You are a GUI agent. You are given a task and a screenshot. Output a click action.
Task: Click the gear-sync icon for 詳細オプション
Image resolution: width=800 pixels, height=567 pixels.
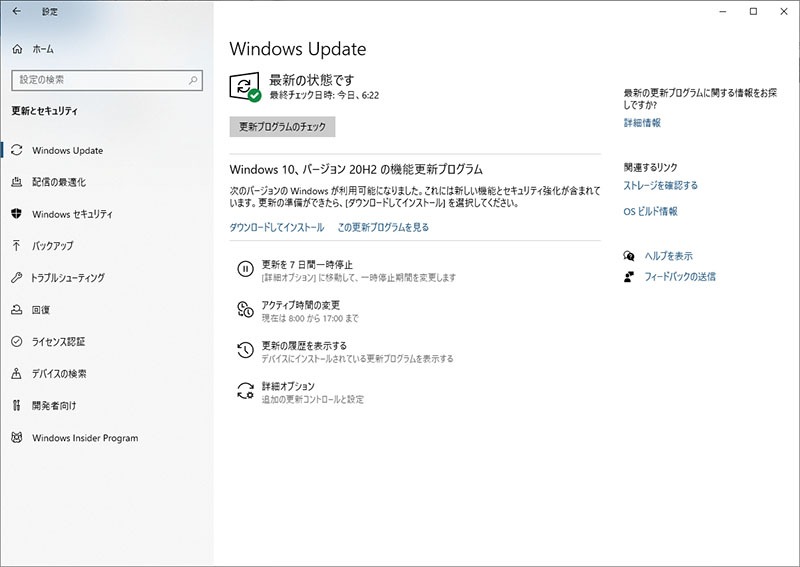[x=245, y=390]
